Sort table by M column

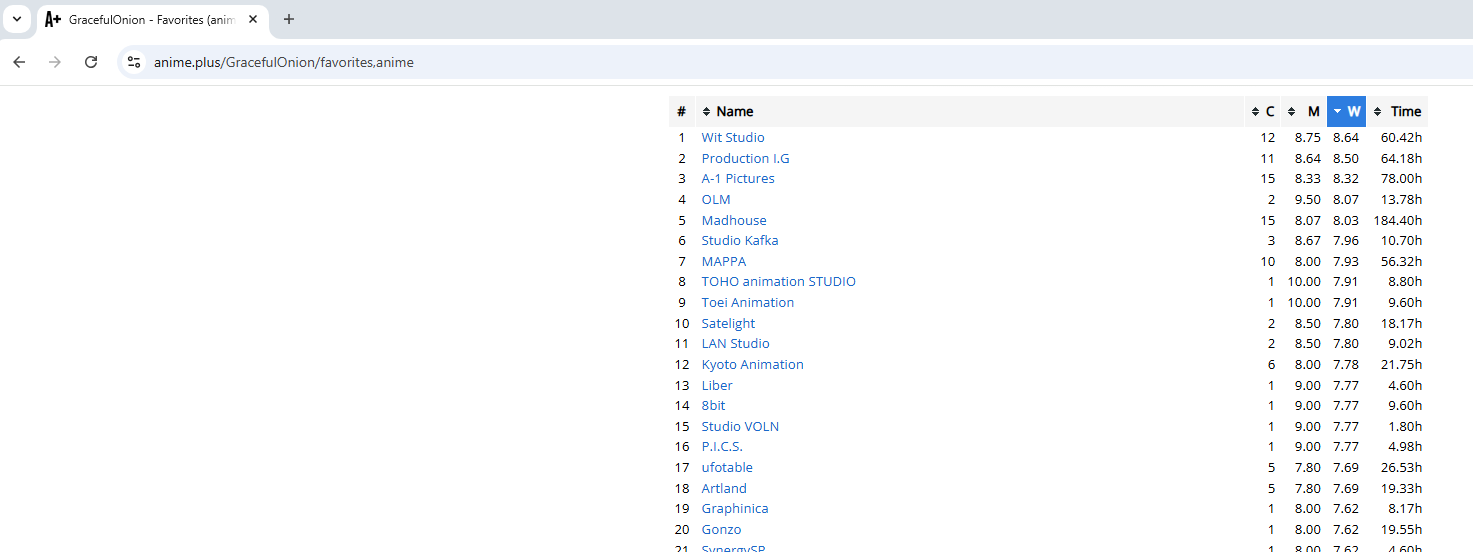coord(1304,111)
